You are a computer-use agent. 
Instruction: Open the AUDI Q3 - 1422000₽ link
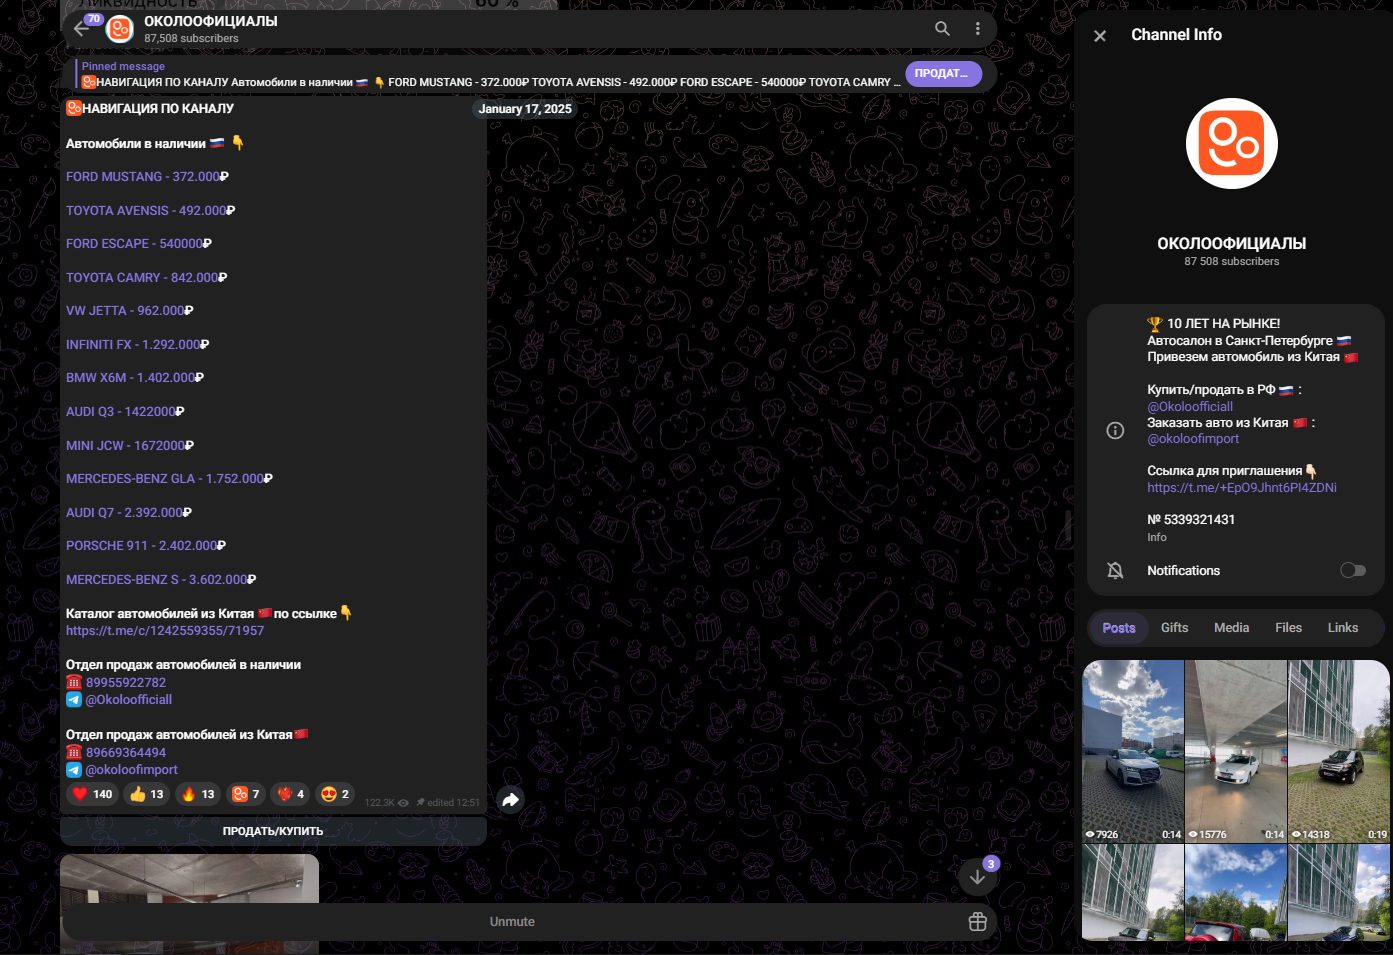(x=125, y=412)
